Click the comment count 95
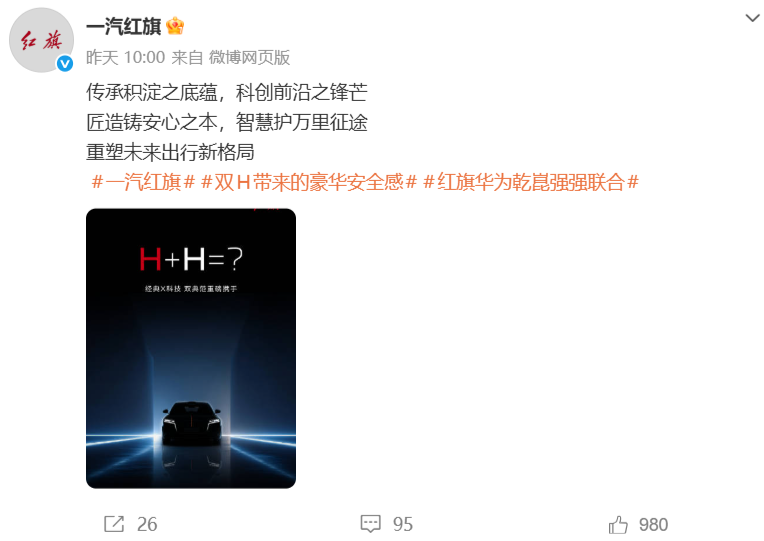Viewport: 764px width, 541px height. (403, 524)
